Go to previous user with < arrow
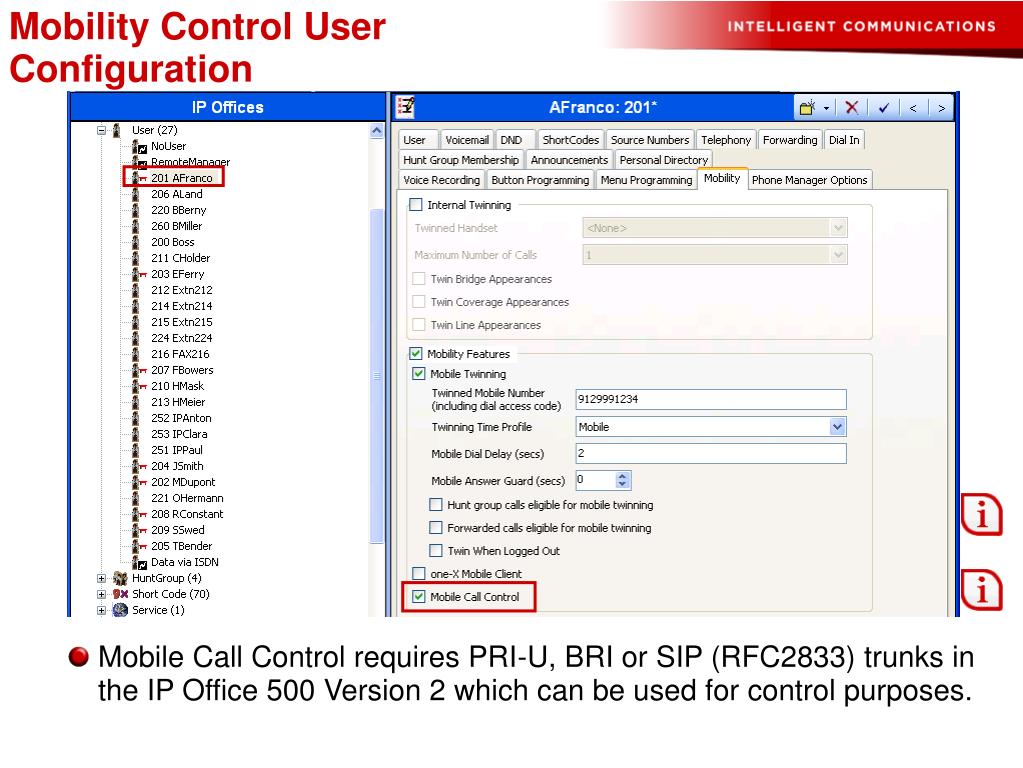The image size is (1023, 768). pos(913,108)
